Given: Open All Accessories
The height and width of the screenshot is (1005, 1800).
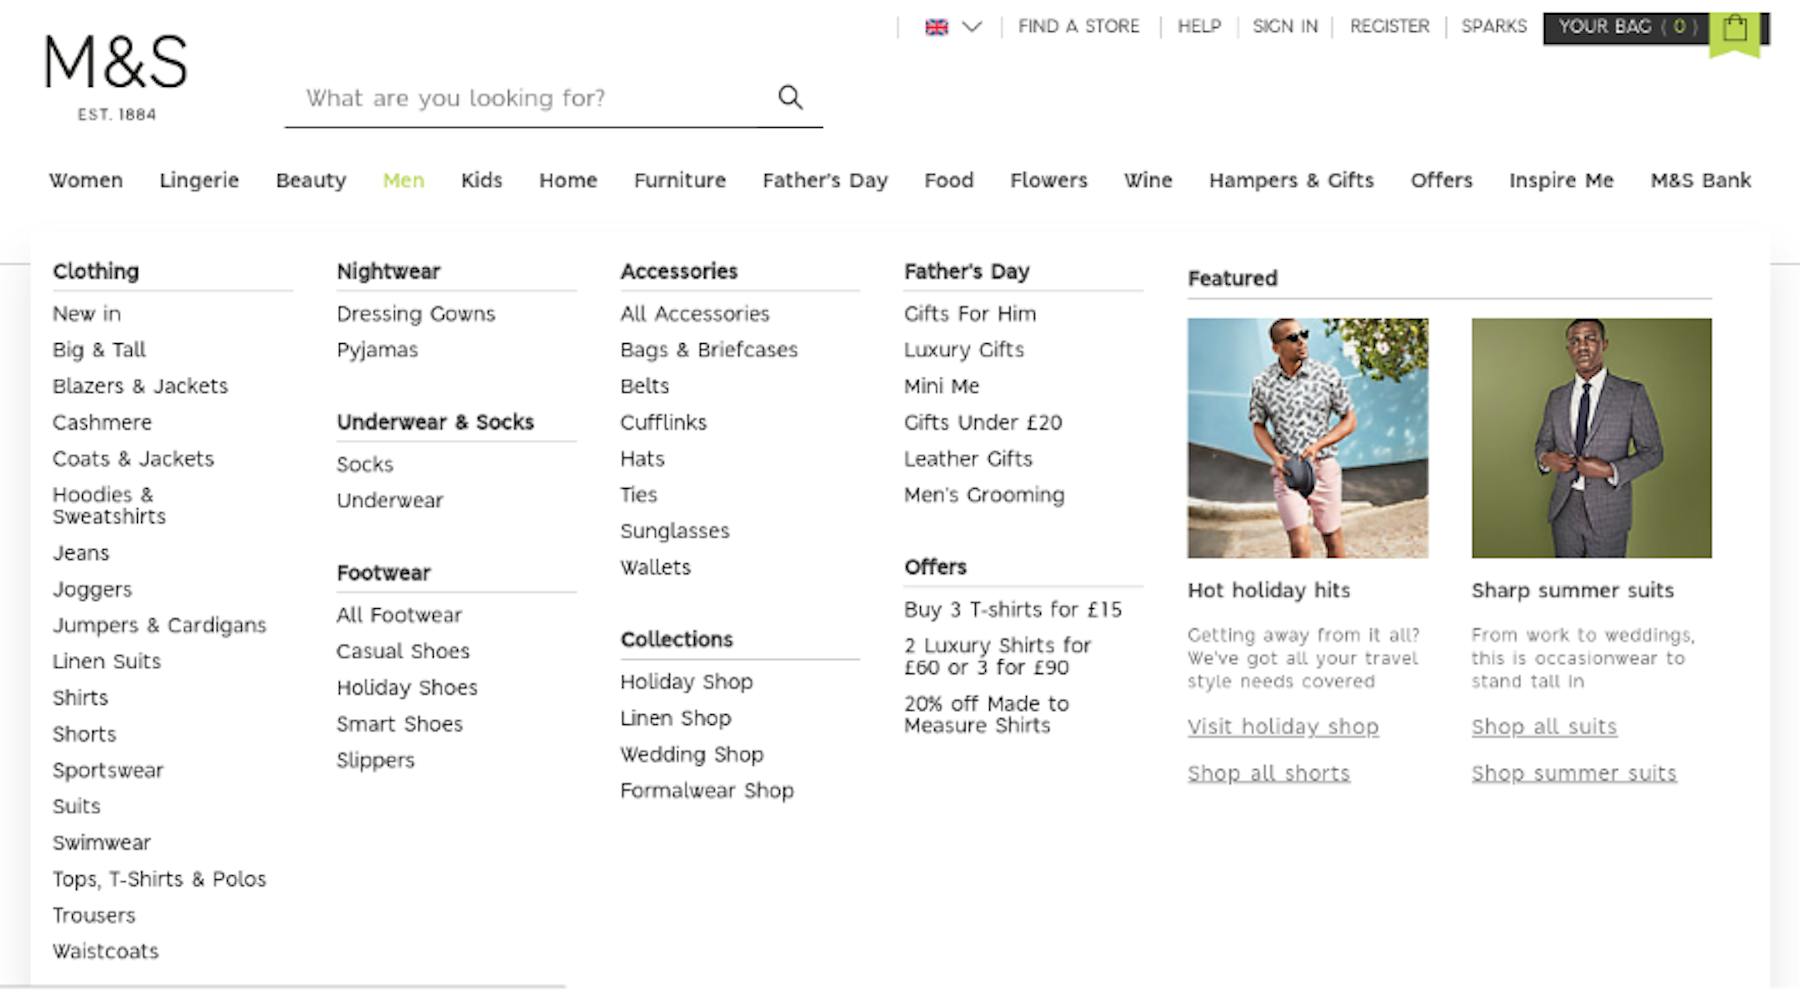Looking at the screenshot, I should 694,314.
